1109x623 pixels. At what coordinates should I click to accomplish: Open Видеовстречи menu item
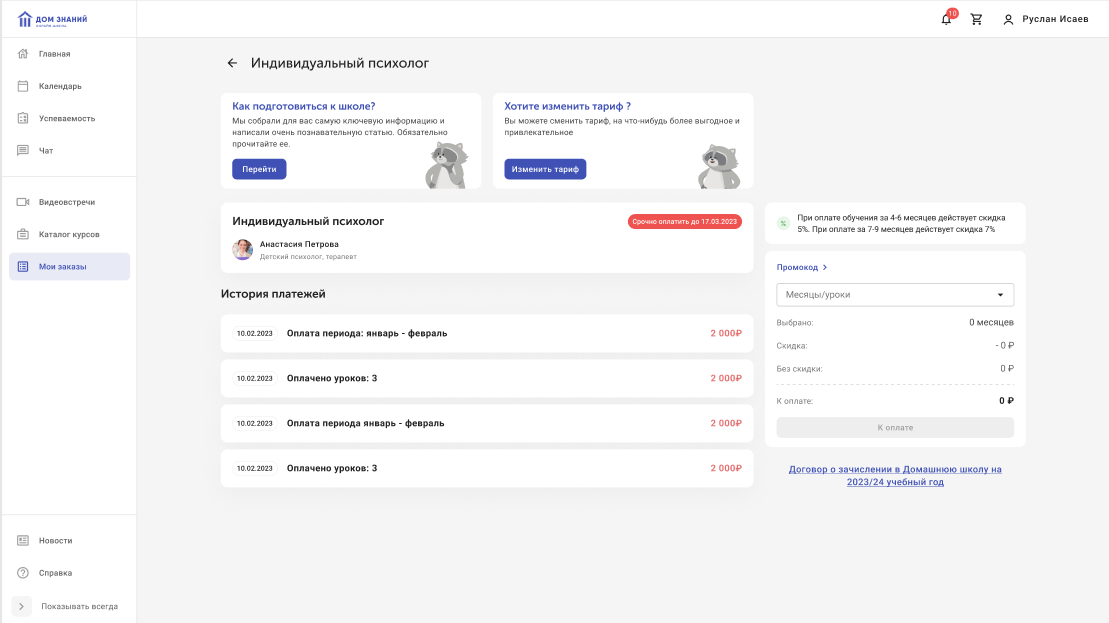[x=69, y=202]
